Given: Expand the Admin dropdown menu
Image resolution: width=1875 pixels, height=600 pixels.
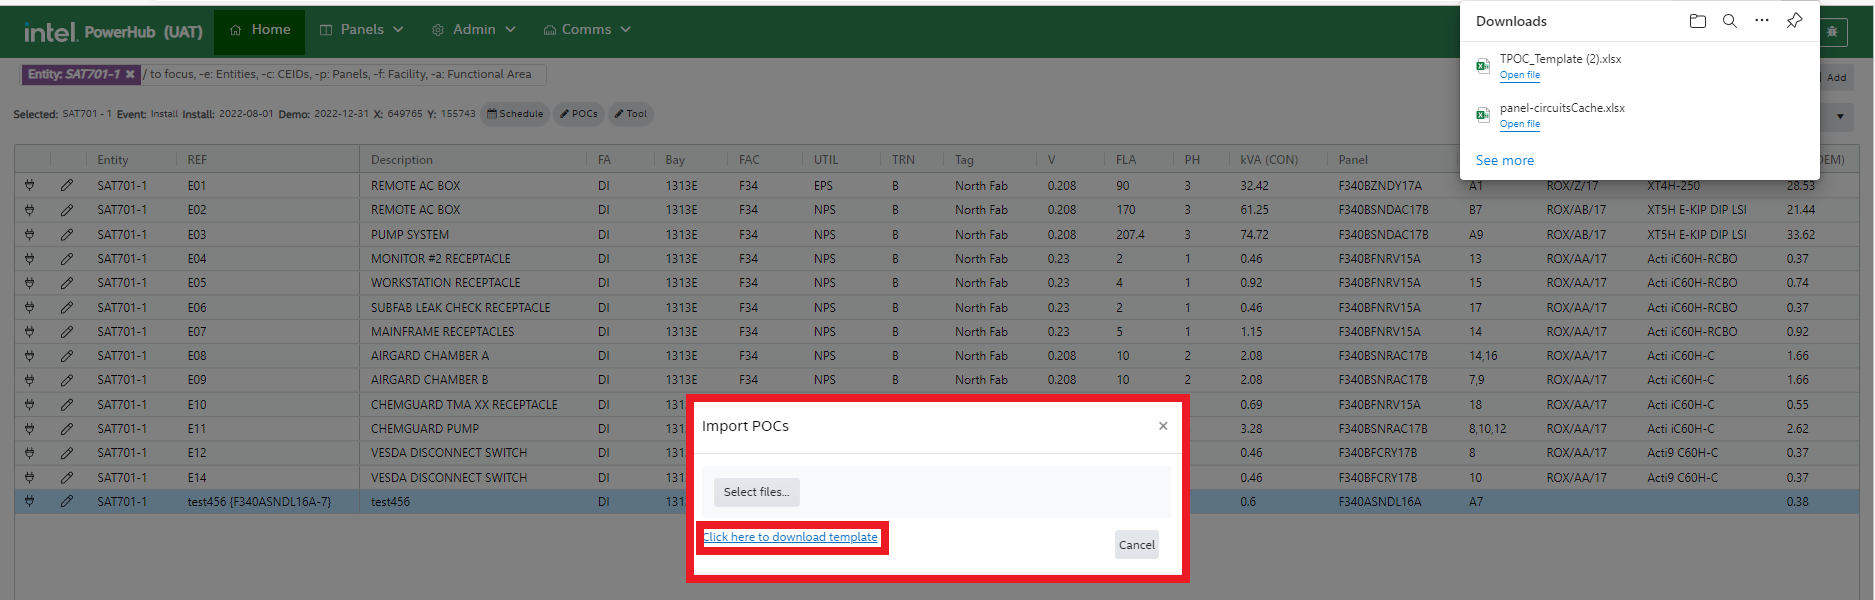Looking at the screenshot, I should pos(473,30).
